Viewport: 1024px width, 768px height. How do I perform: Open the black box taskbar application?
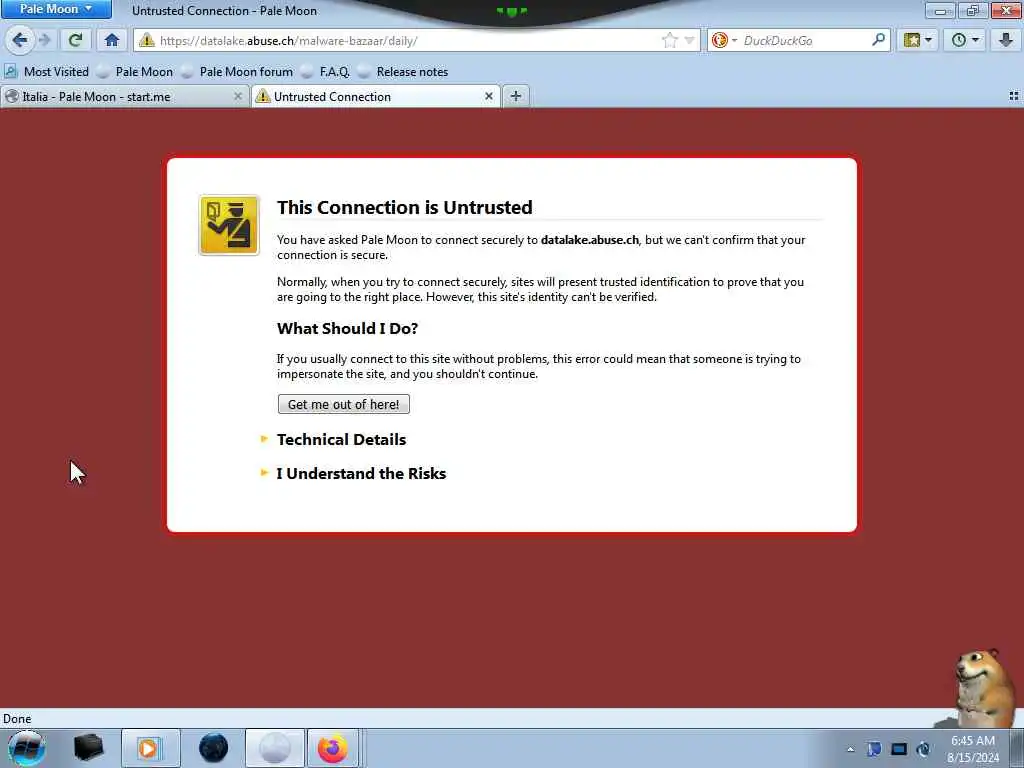pos(89,748)
